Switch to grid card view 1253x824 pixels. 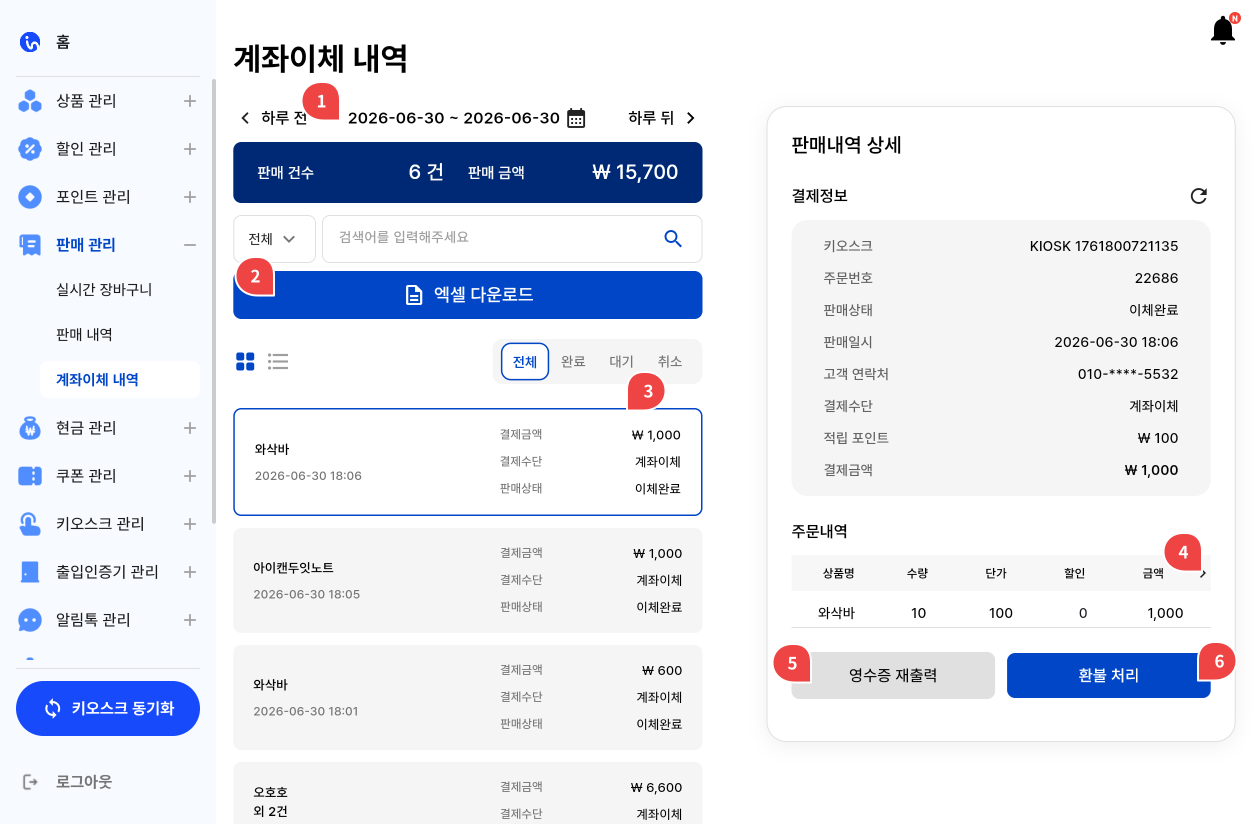tap(246, 361)
